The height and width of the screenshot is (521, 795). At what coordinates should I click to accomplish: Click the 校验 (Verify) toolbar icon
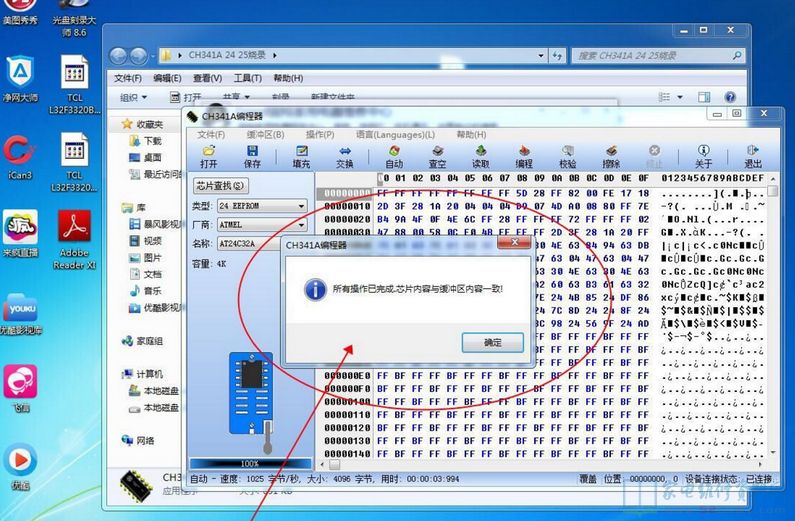pos(567,157)
